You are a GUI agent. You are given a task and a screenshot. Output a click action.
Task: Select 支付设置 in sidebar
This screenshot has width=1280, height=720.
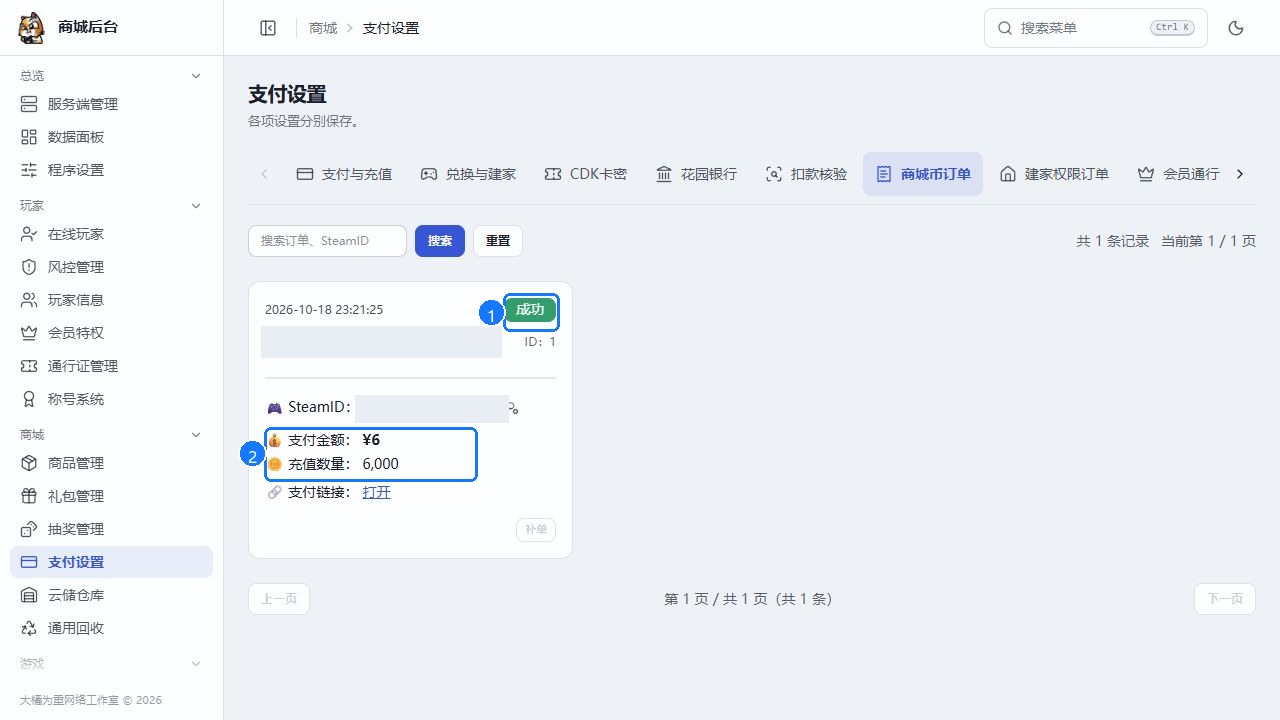(x=111, y=562)
